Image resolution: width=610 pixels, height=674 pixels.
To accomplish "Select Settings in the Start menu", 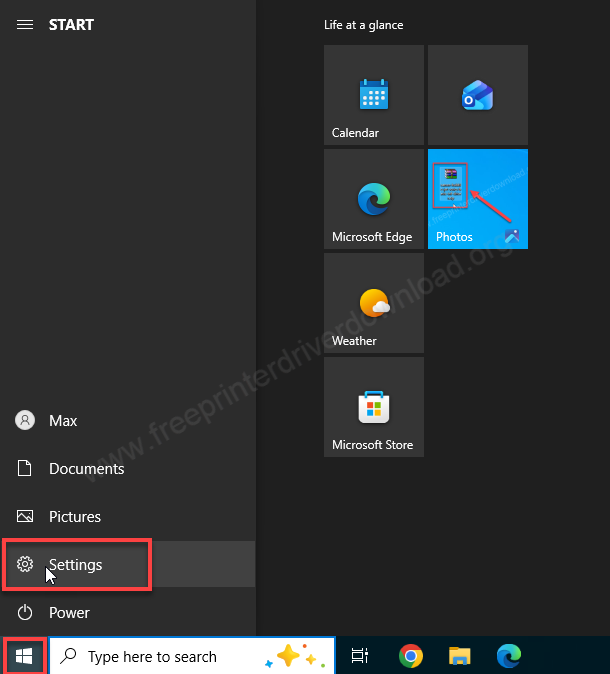I will pyautogui.click(x=76, y=565).
